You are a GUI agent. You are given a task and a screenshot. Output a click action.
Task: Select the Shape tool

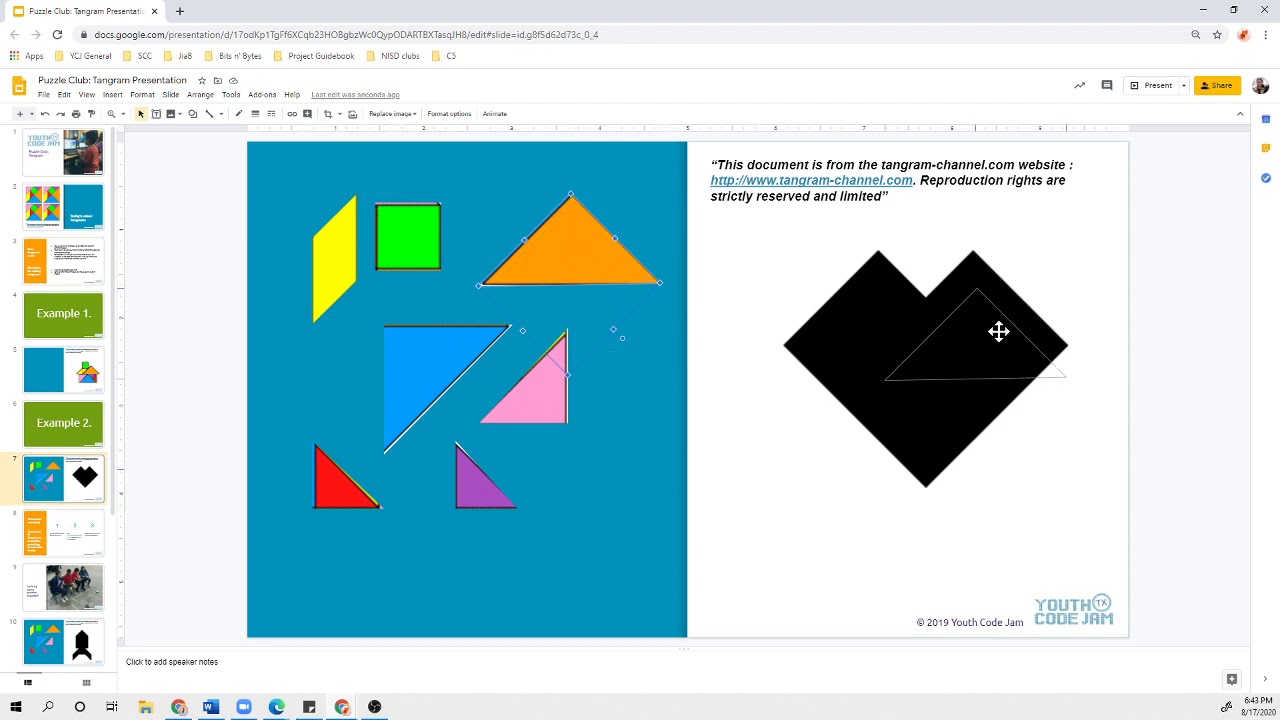click(192, 113)
